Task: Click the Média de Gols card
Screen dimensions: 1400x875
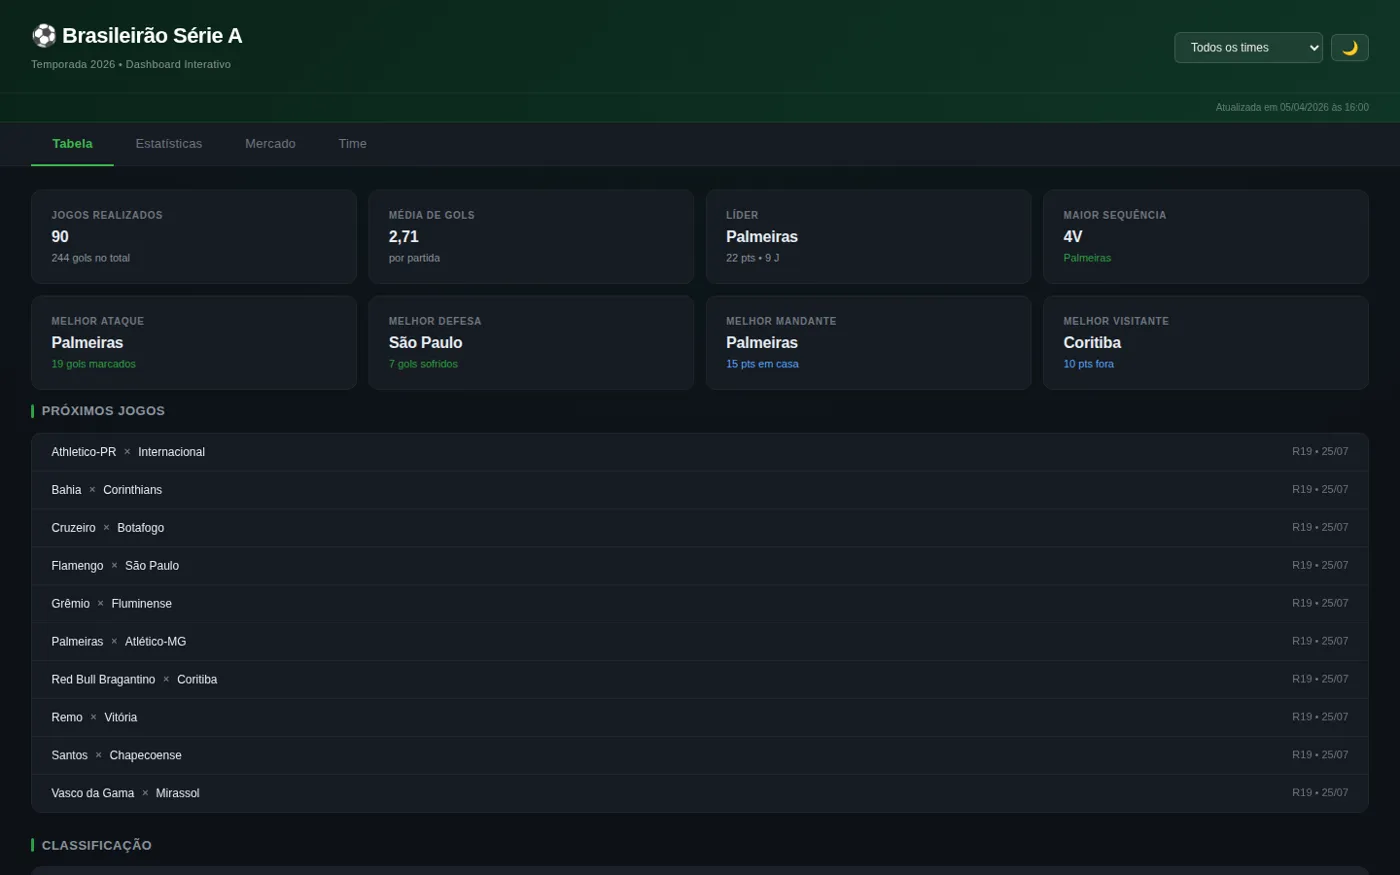Action: 531,237
